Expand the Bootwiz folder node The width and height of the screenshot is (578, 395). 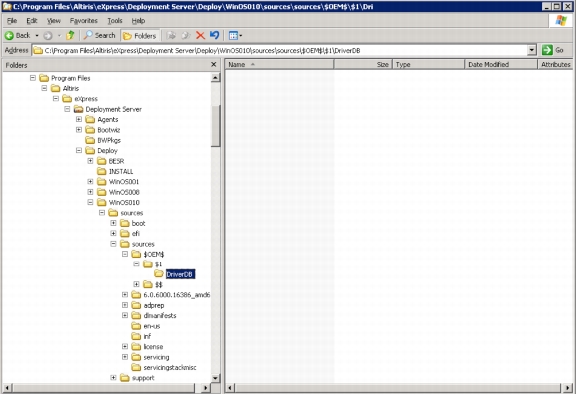tap(79, 130)
